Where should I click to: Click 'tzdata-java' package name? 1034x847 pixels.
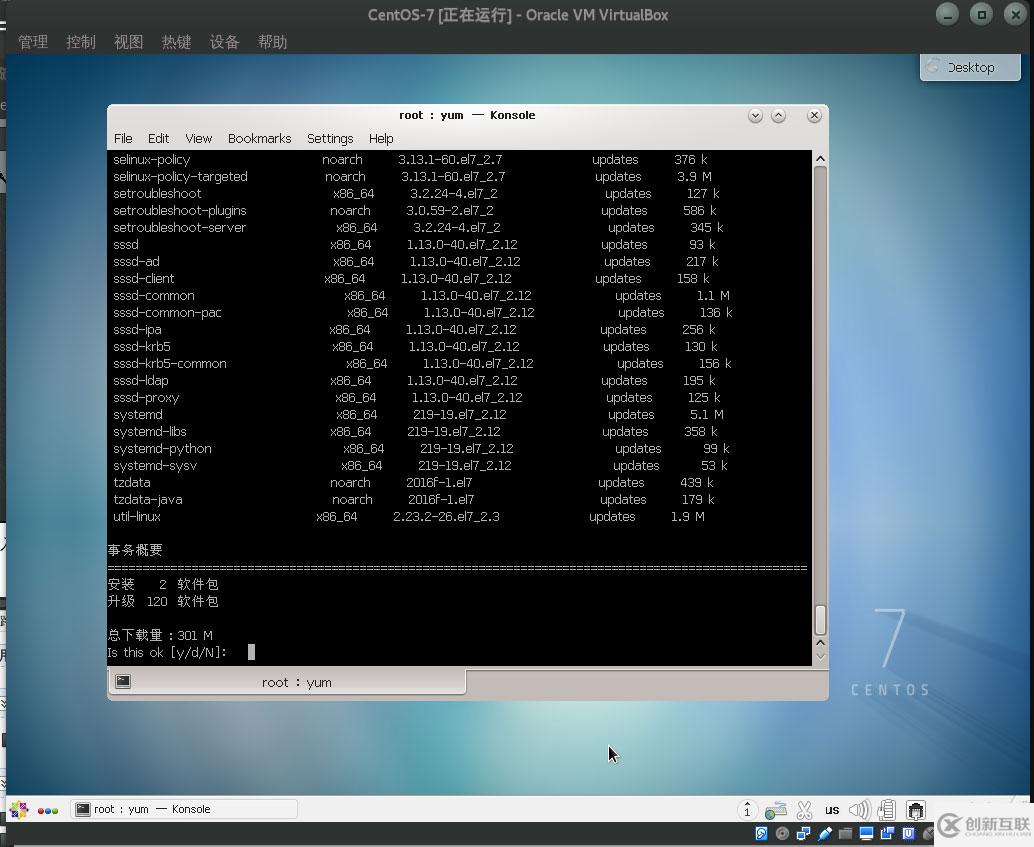pos(148,500)
